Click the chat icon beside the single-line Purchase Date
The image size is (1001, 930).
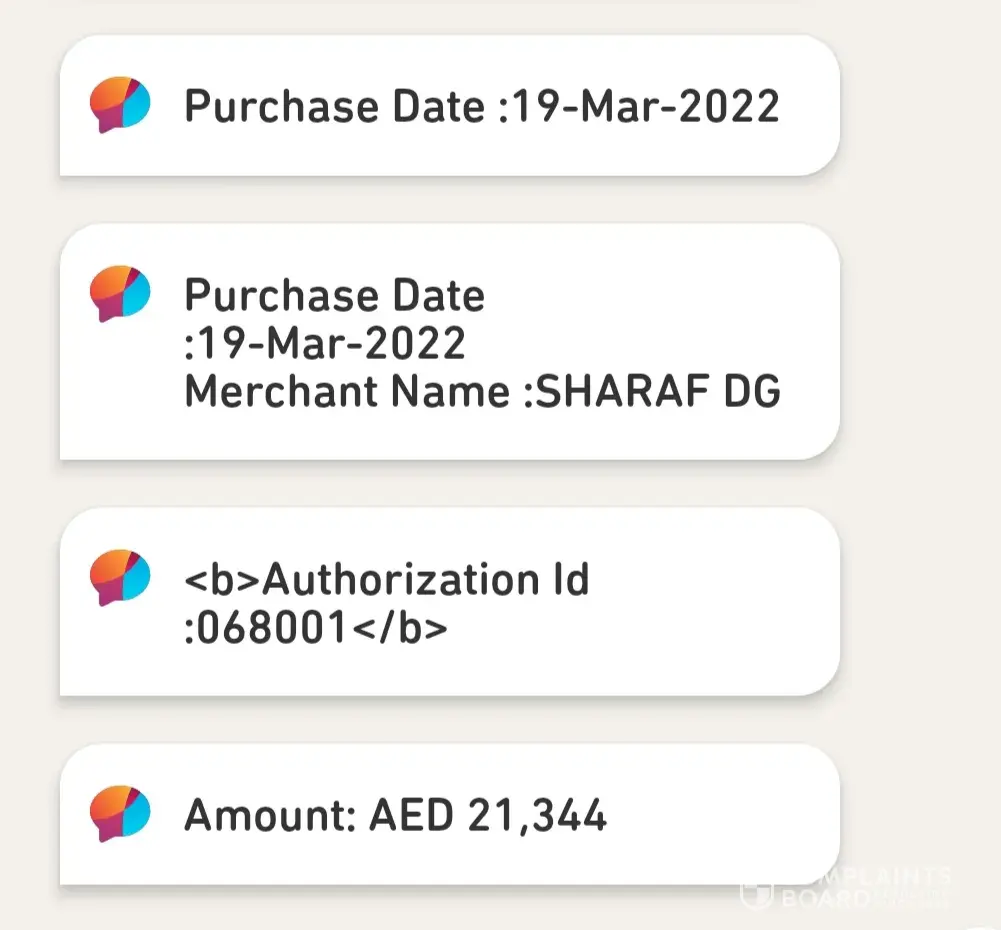point(120,105)
